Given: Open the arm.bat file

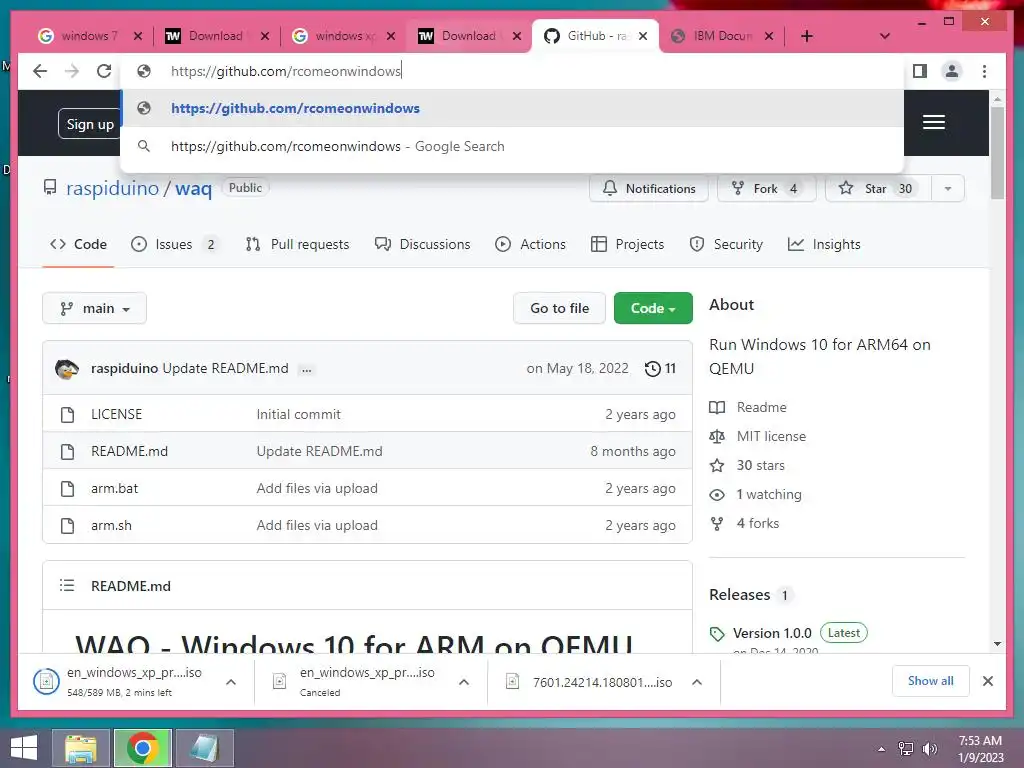Looking at the screenshot, I should coord(114,488).
